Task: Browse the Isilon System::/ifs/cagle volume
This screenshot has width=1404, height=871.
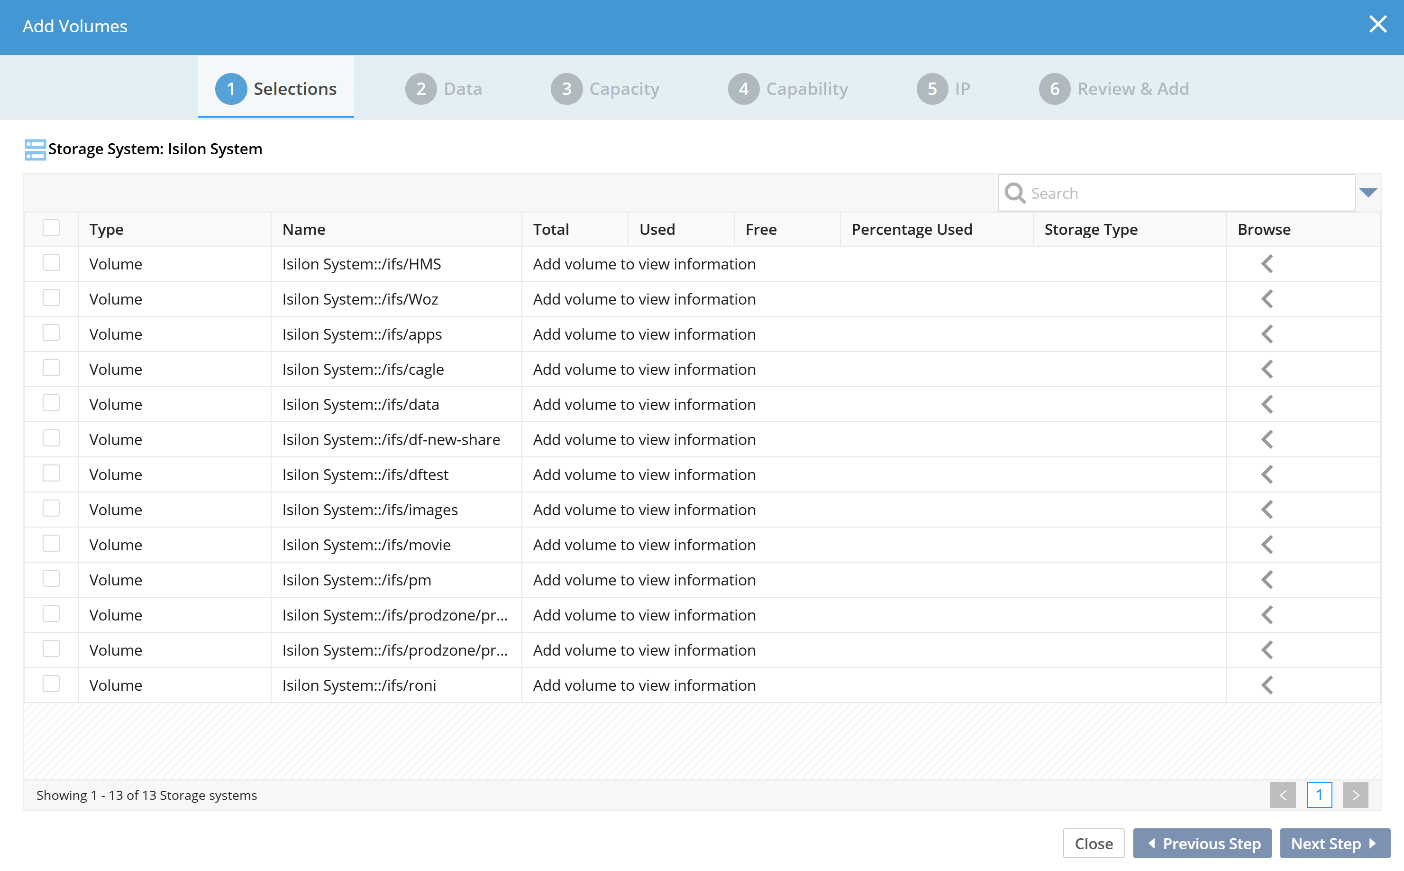Action: pyautogui.click(x=1267, y=369)
